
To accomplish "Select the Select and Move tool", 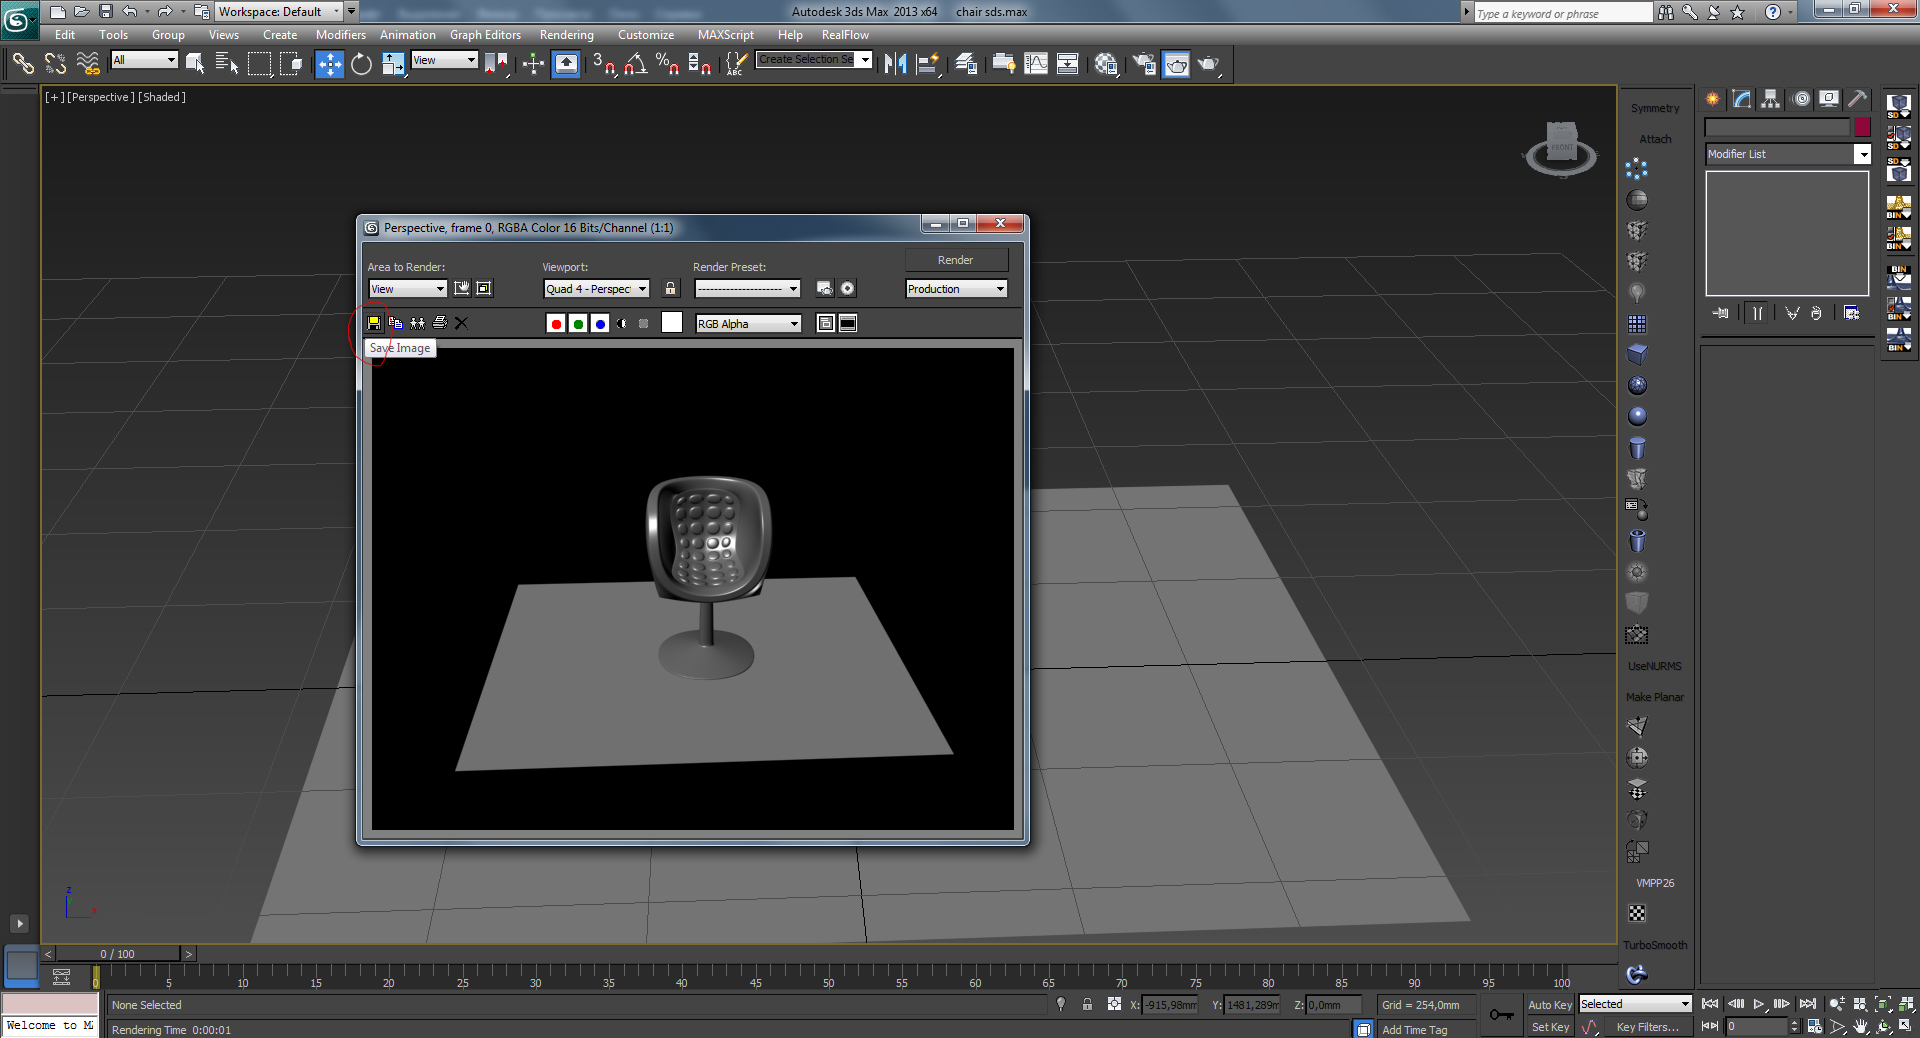I will click(x=329, y=64).
